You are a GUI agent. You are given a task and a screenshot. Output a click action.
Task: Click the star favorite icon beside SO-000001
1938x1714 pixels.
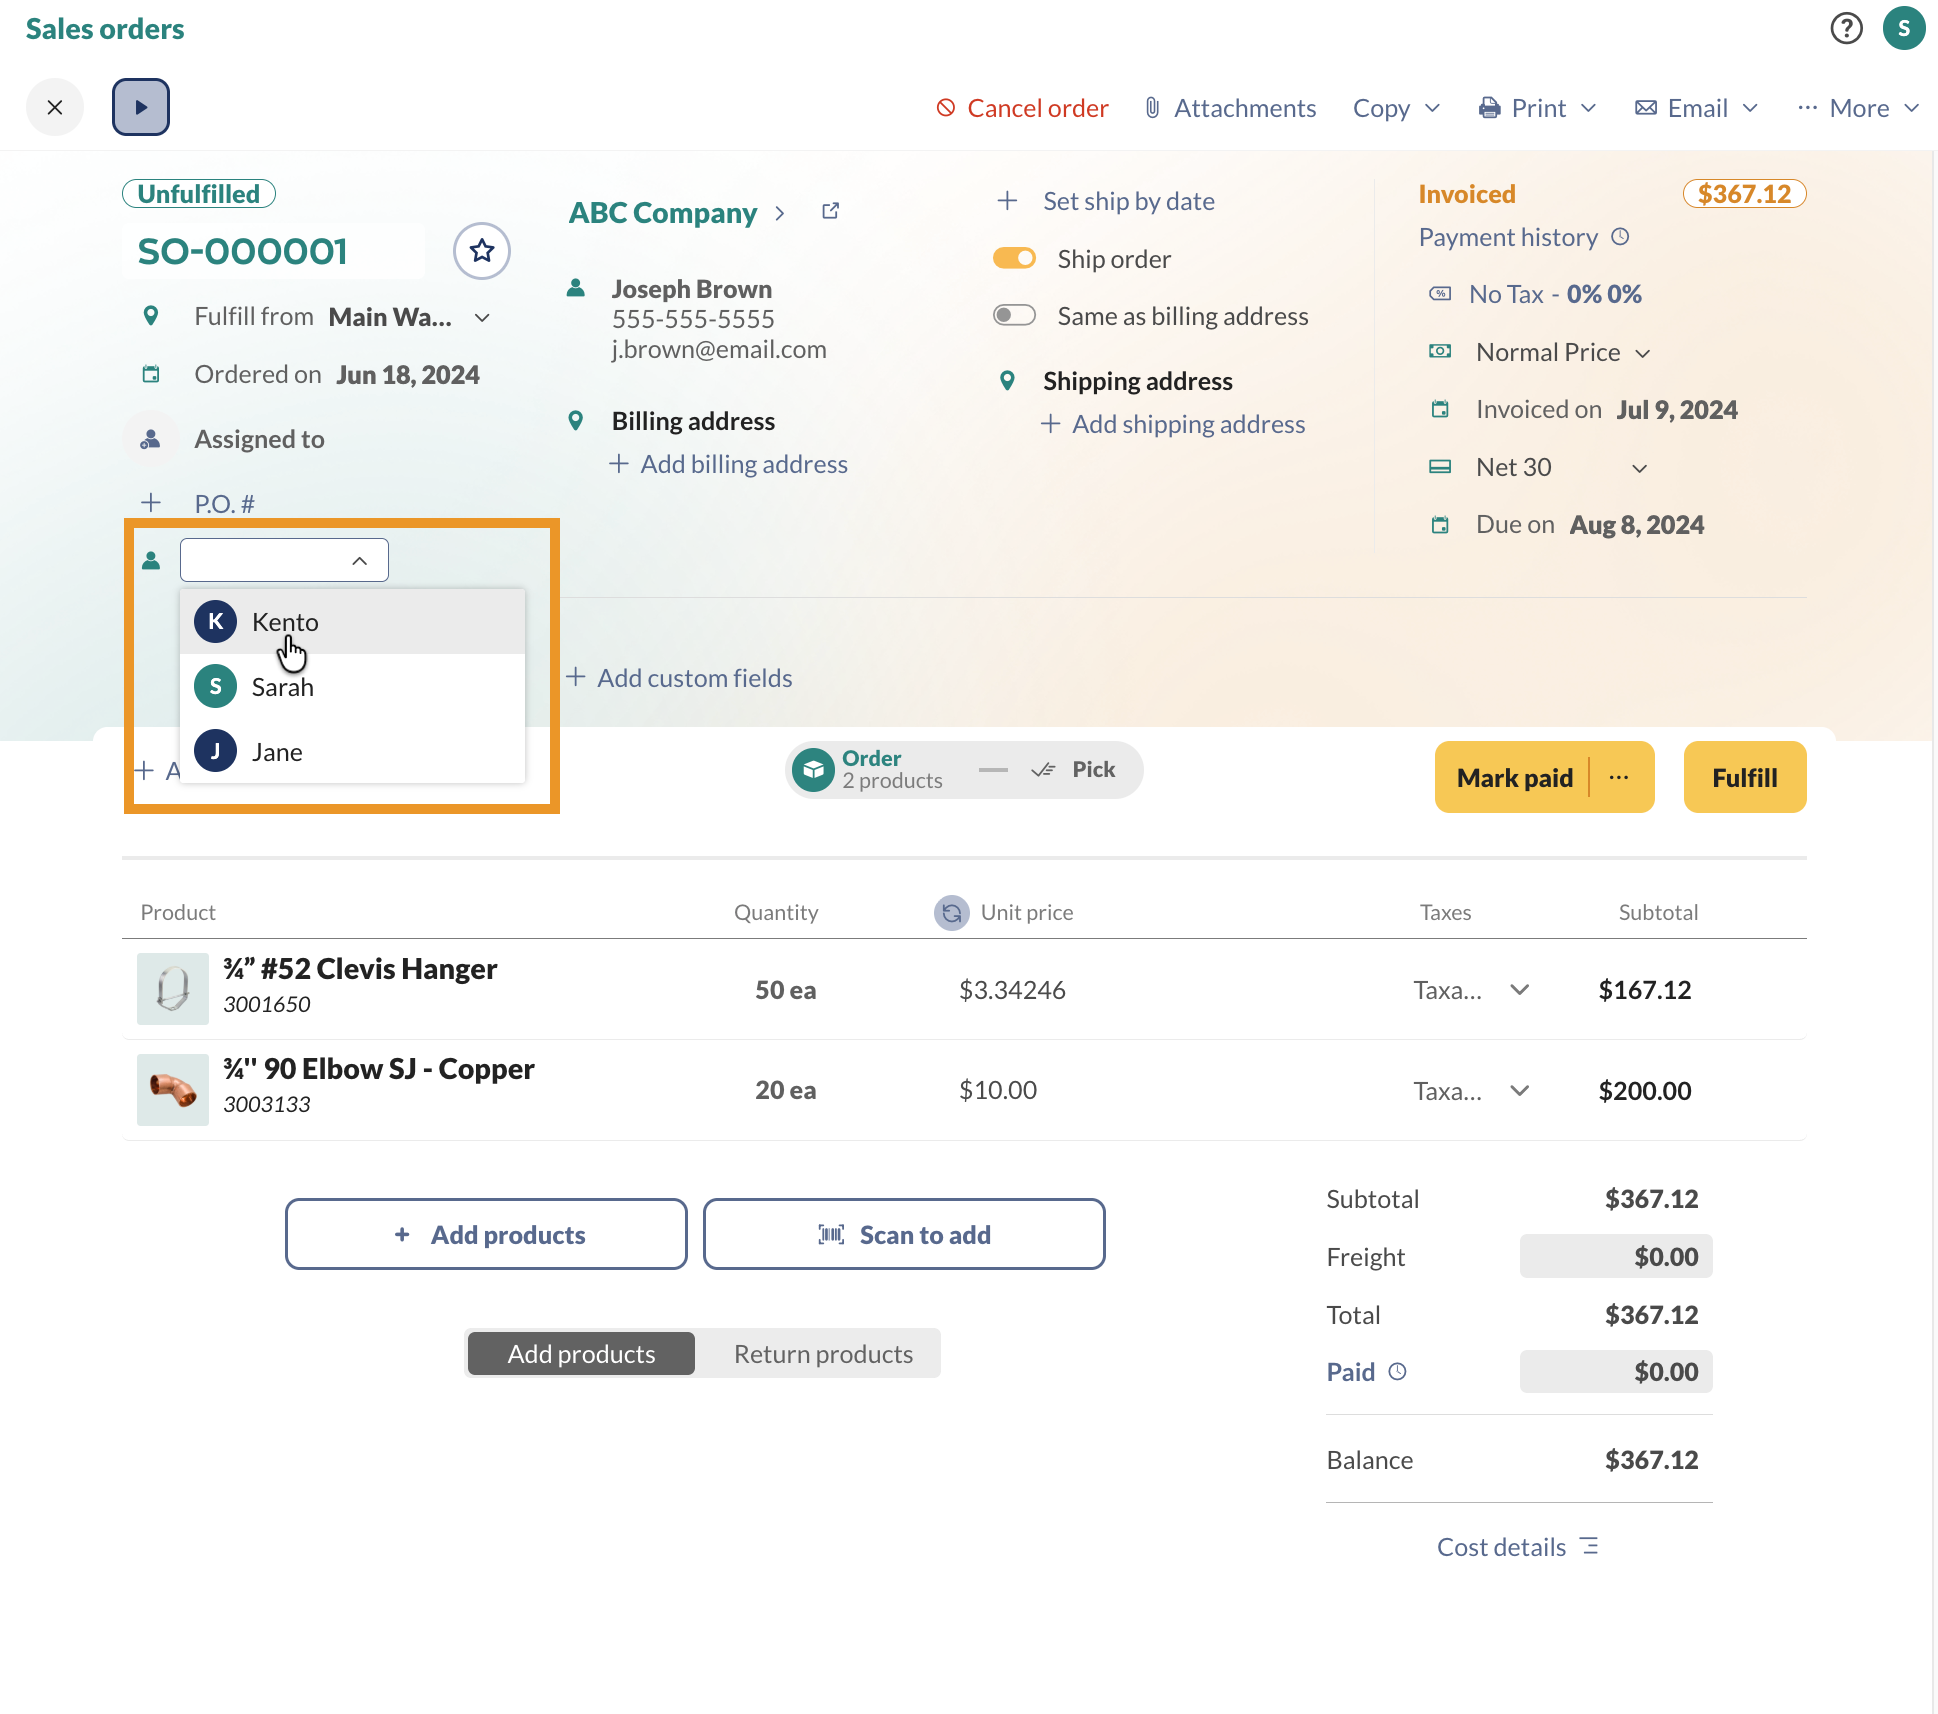482,251
